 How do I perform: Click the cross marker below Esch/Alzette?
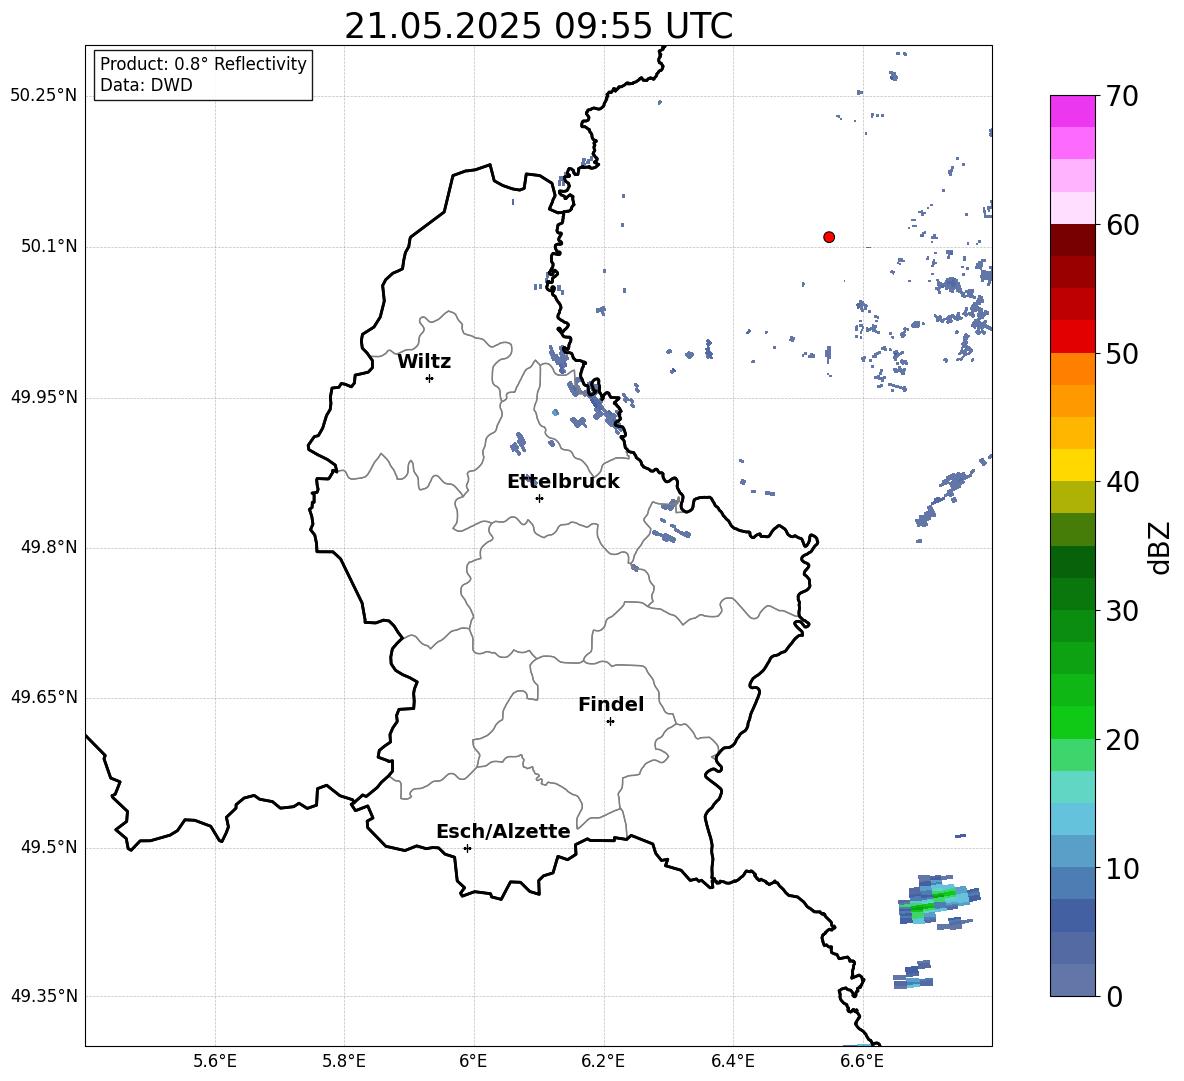[x=467, y=848]
